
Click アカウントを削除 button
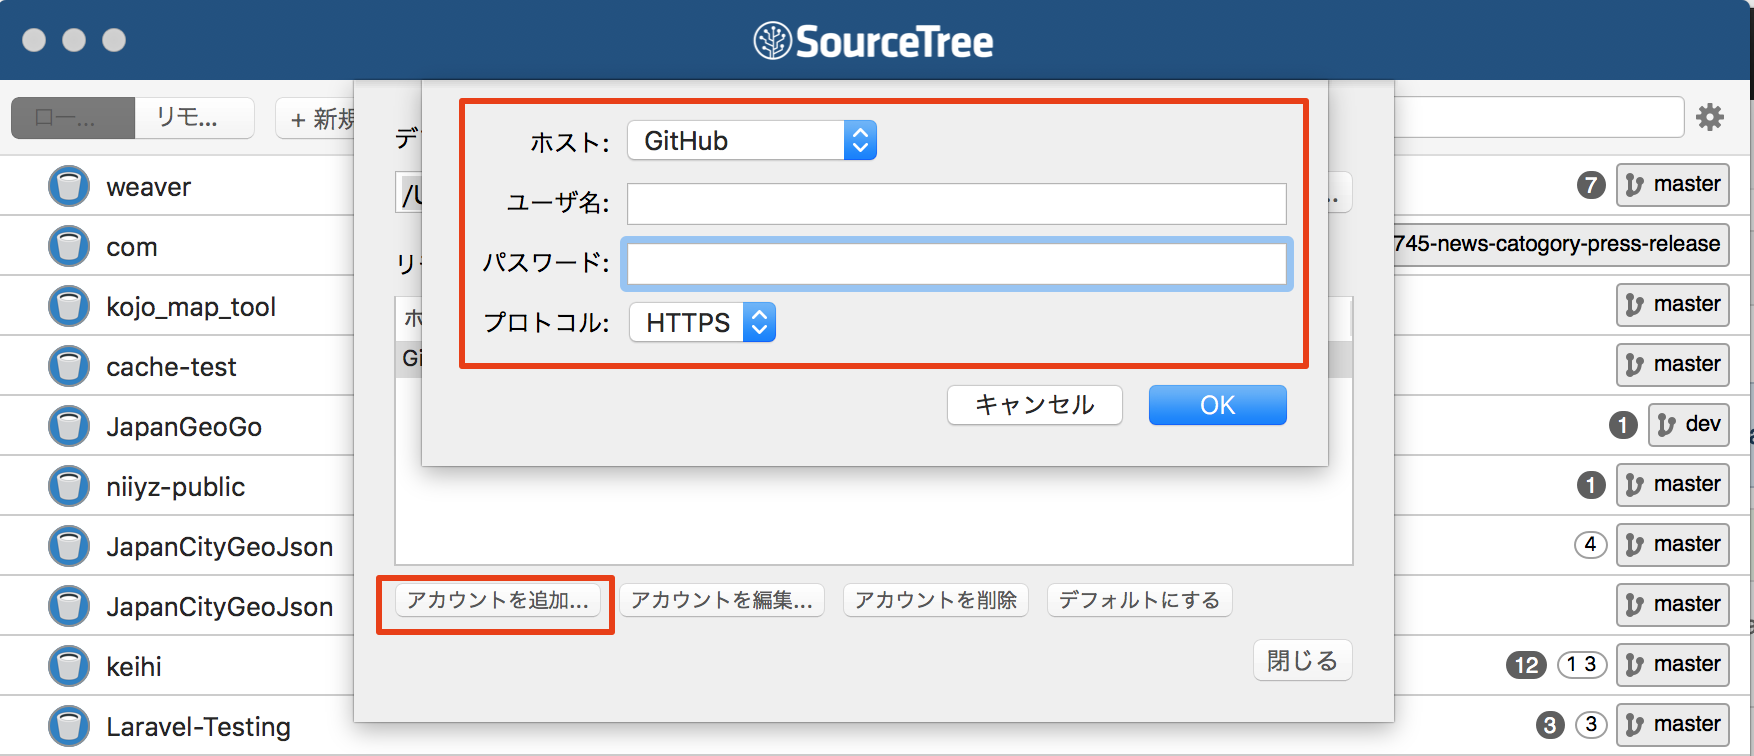pyautogui.click(x=936, y=600)
